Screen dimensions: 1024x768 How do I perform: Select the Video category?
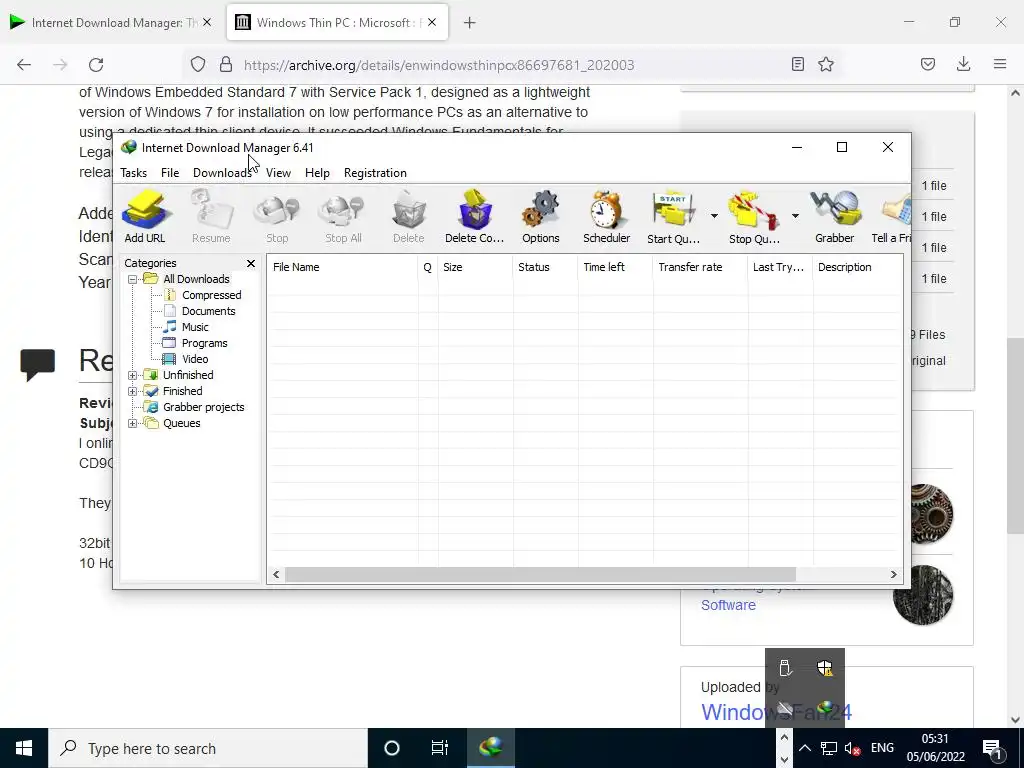click(x=195, y=359)
